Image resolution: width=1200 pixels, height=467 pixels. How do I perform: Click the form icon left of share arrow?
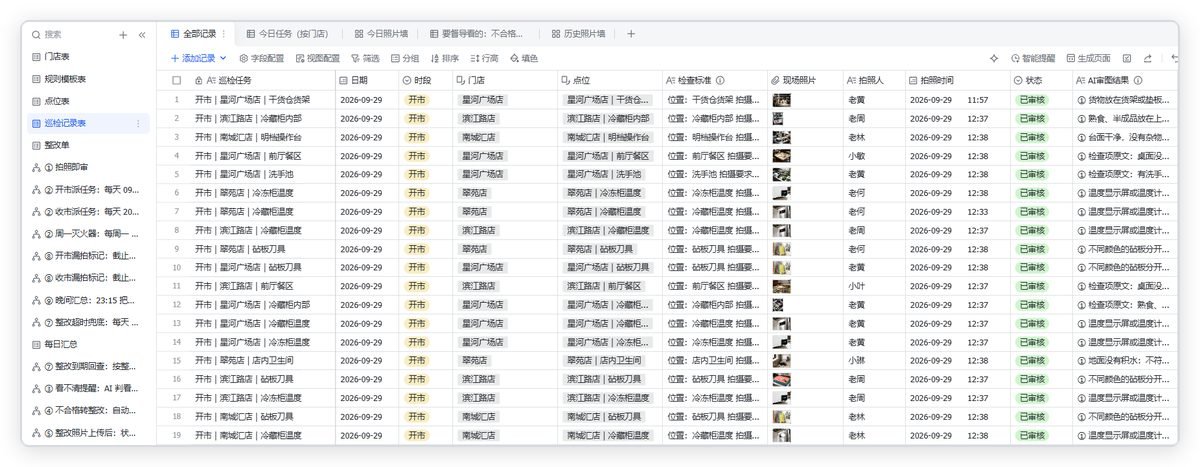click(x=1127, y=58)
